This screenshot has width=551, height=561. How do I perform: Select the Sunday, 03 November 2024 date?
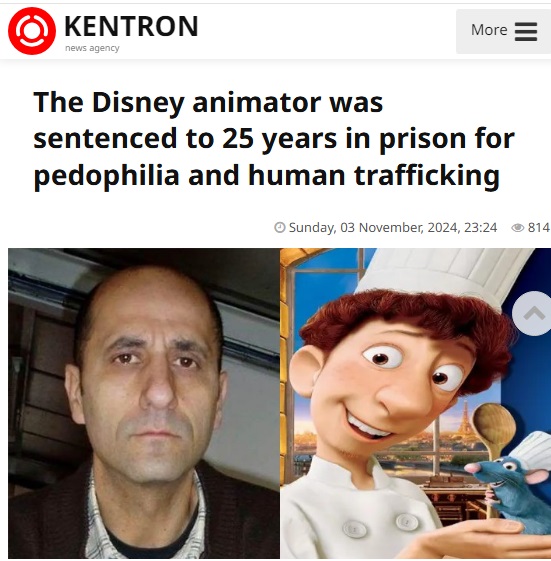pyautogui.click(x=392, y=228)
